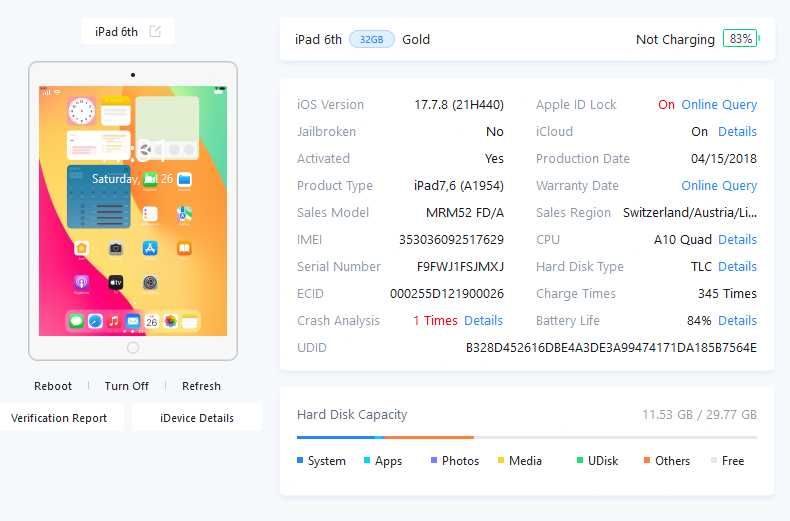Click the 32GB storage badge
Screen dimensions: 790x521
pos(371,39)
